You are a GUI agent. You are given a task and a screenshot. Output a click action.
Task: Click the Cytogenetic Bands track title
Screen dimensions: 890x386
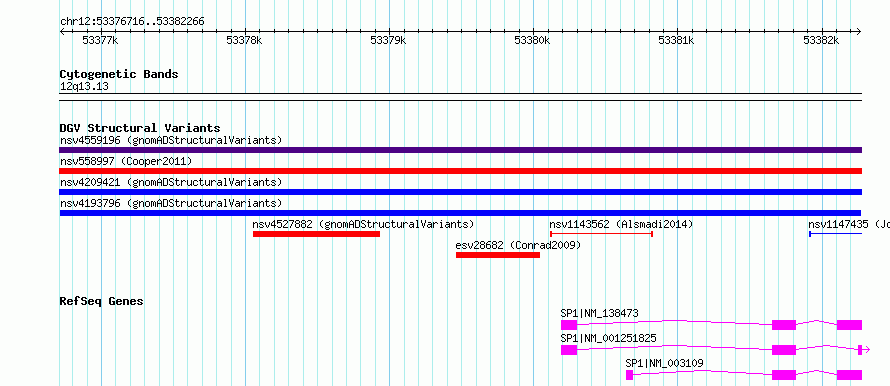pos(119,74)
